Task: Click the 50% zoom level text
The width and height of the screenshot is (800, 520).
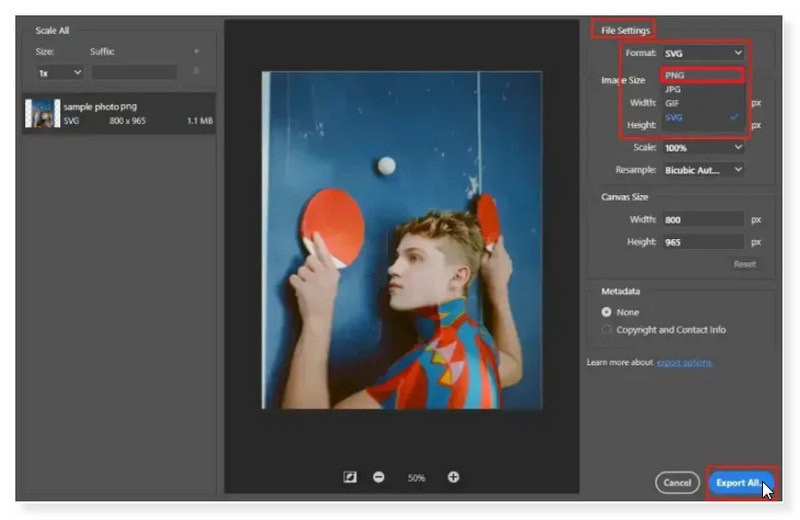Action: [416, 478]
